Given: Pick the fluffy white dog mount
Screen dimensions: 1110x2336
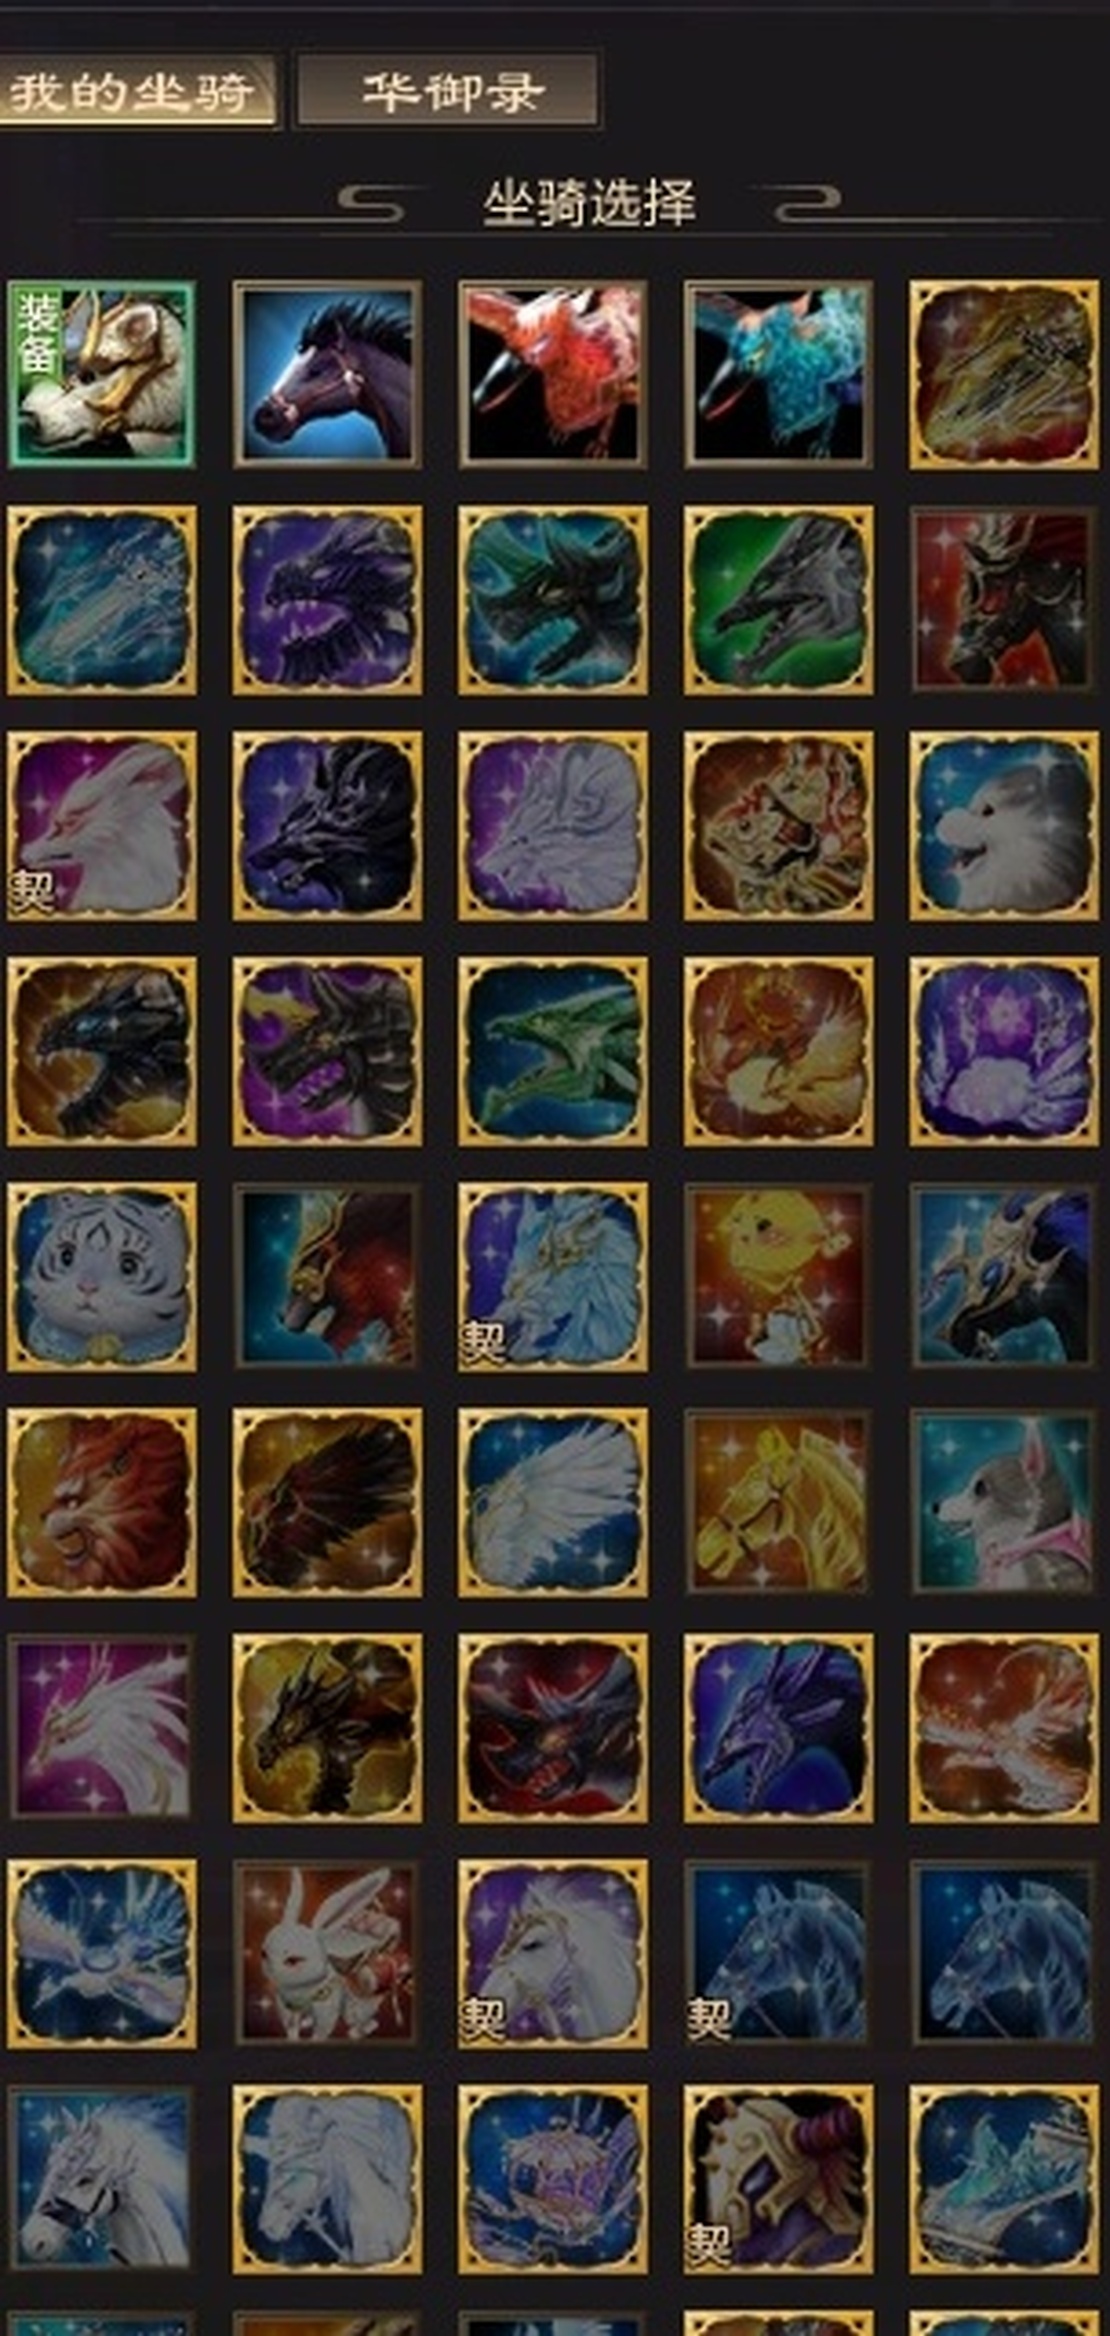Looking at the screenshot, I should click(1004, 825).
